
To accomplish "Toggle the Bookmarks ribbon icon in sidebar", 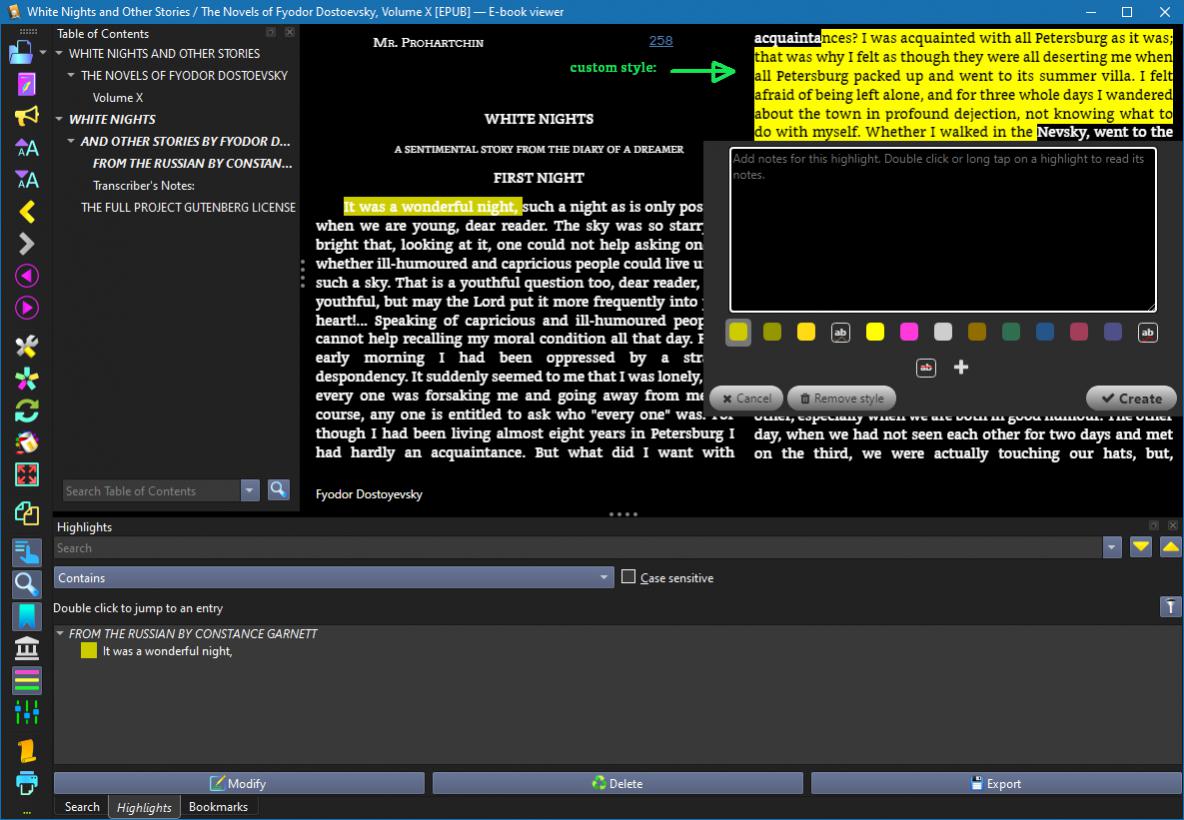I will [x=26, y=616].
